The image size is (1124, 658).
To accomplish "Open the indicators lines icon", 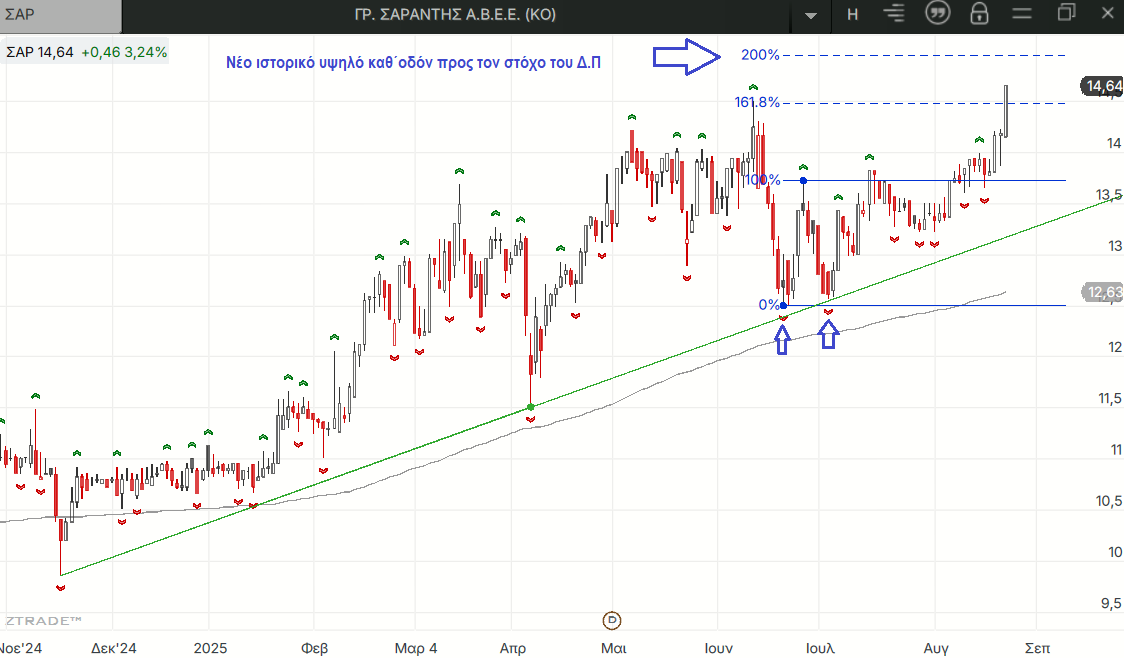I will point(894,13).
